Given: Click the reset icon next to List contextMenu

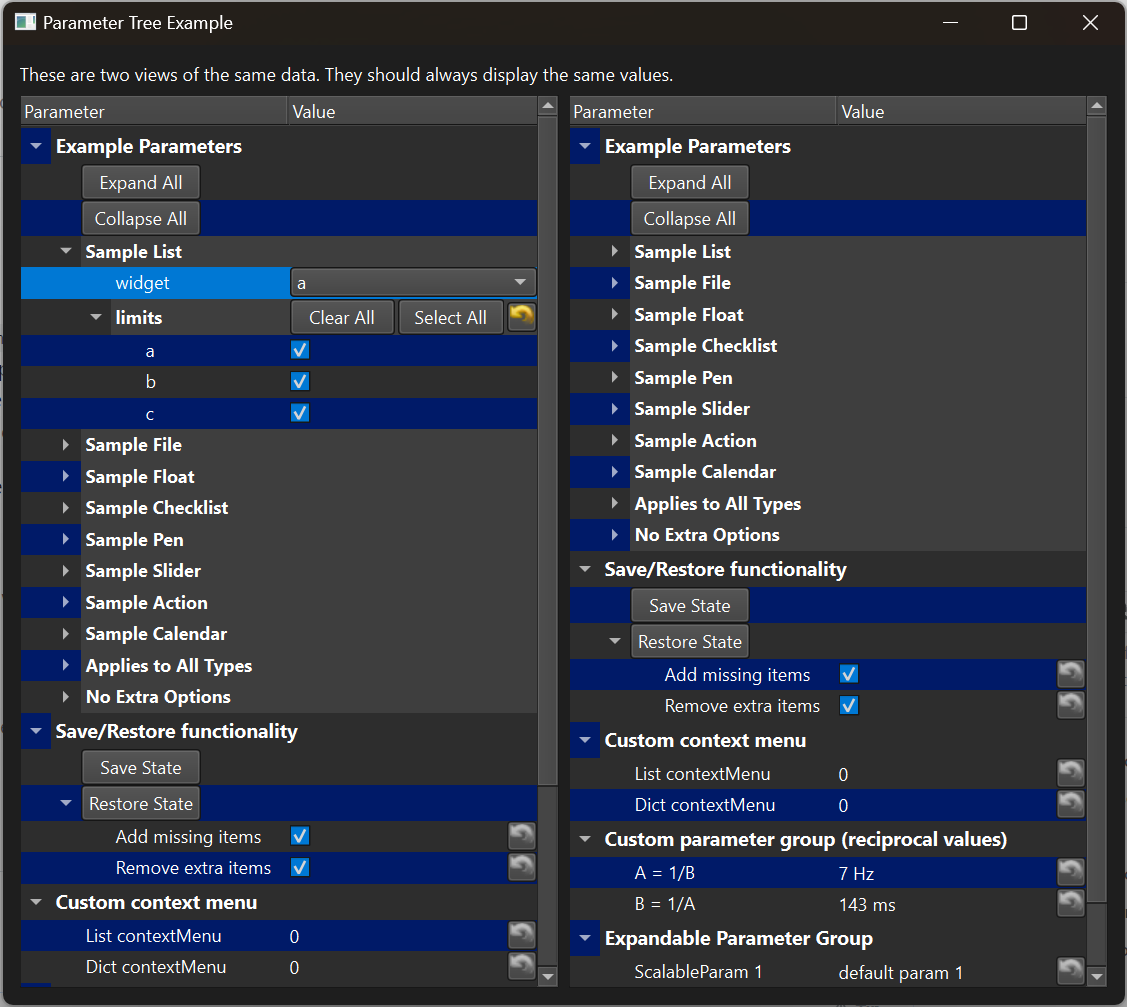Looking at the screenshot, I should [x=1071, y=773].
